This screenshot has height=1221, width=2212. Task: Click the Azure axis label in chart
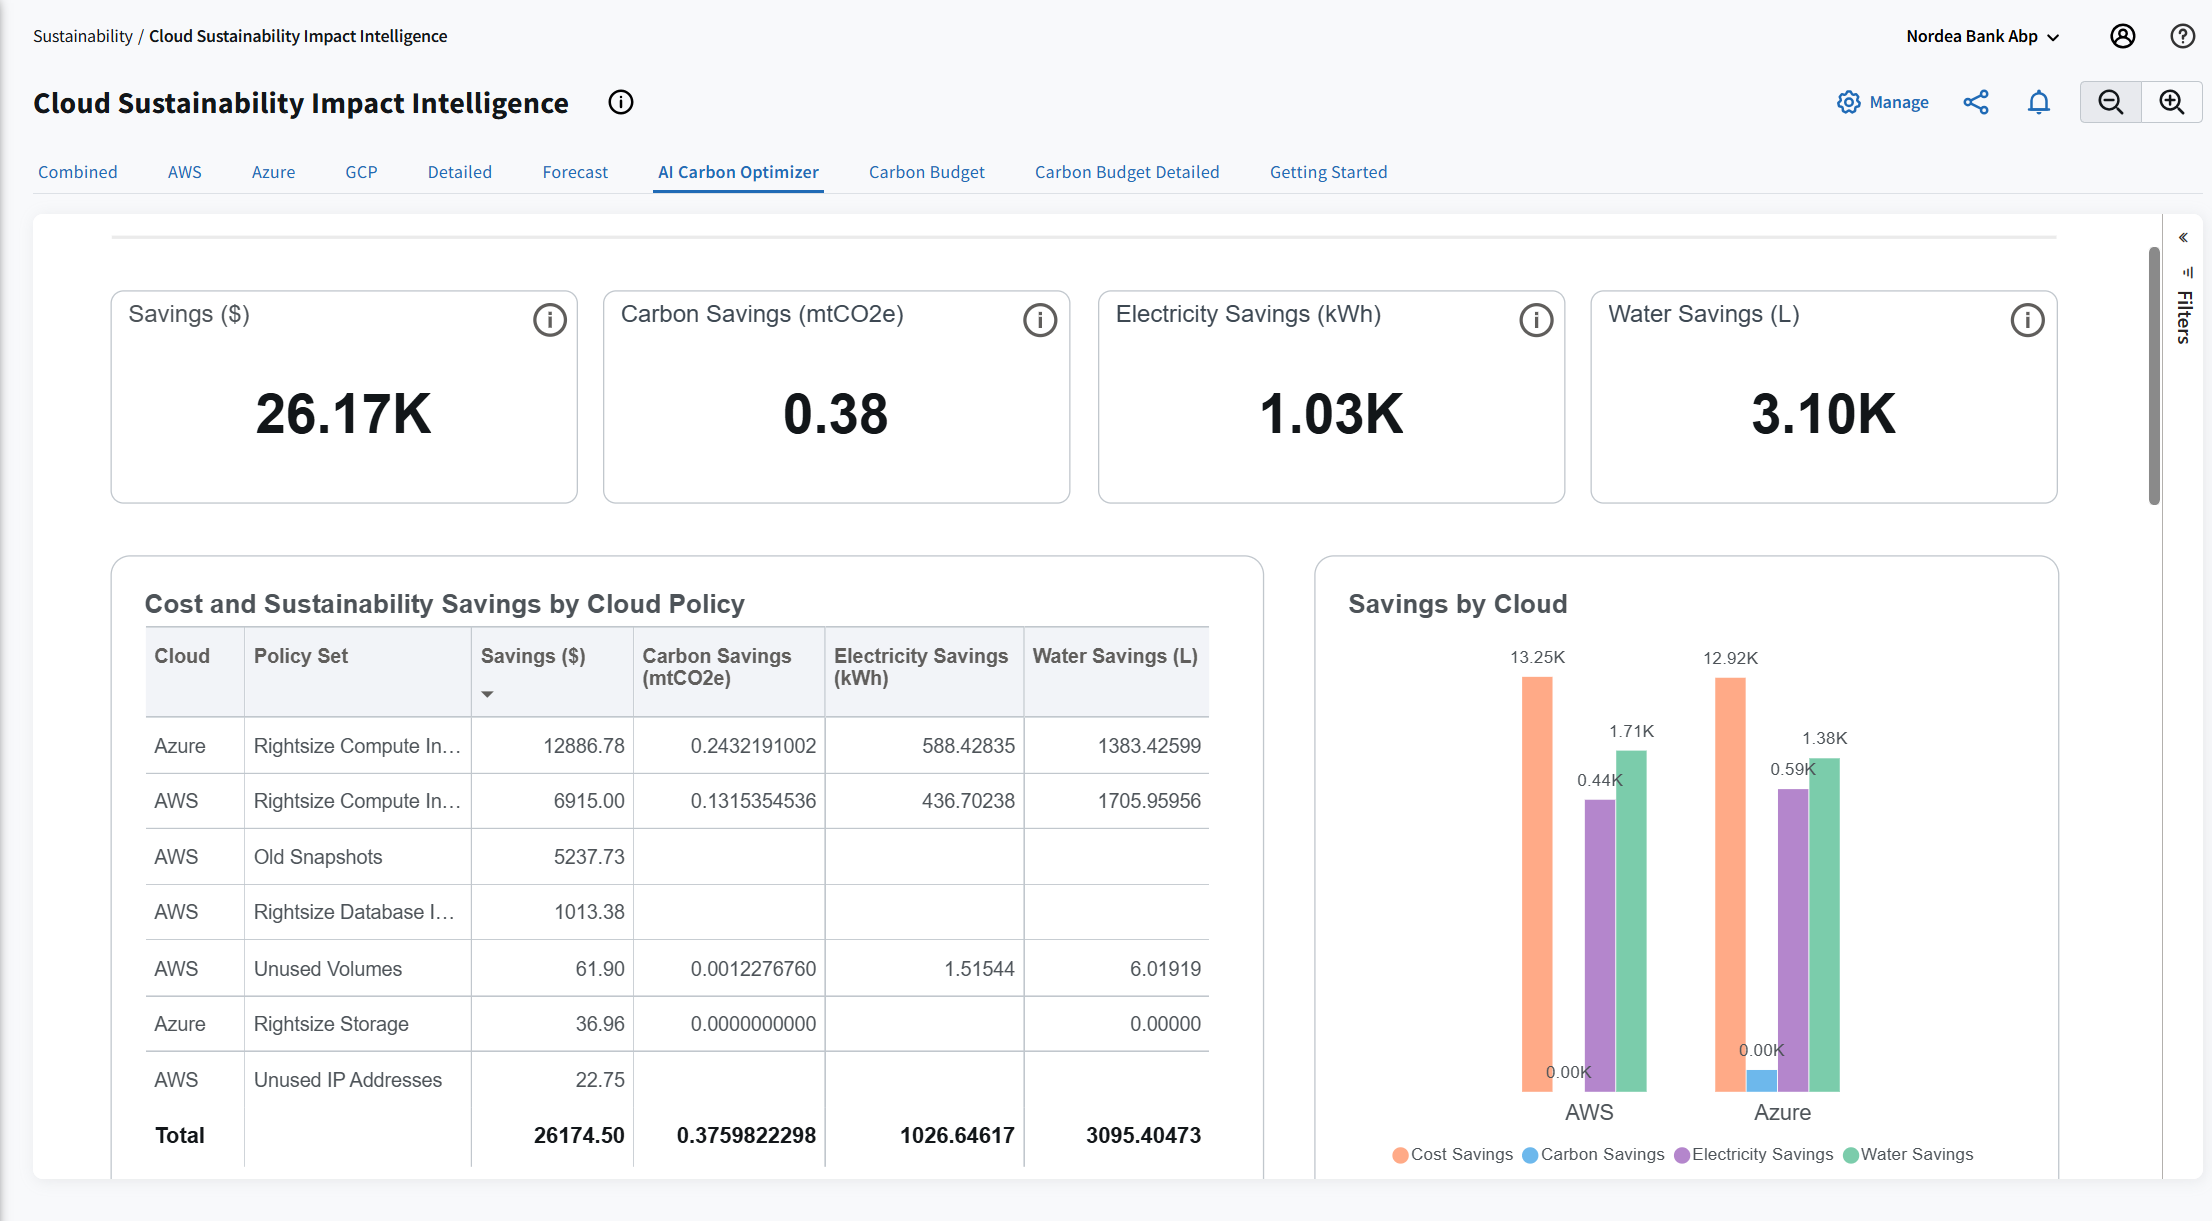coord(1782,1112)
